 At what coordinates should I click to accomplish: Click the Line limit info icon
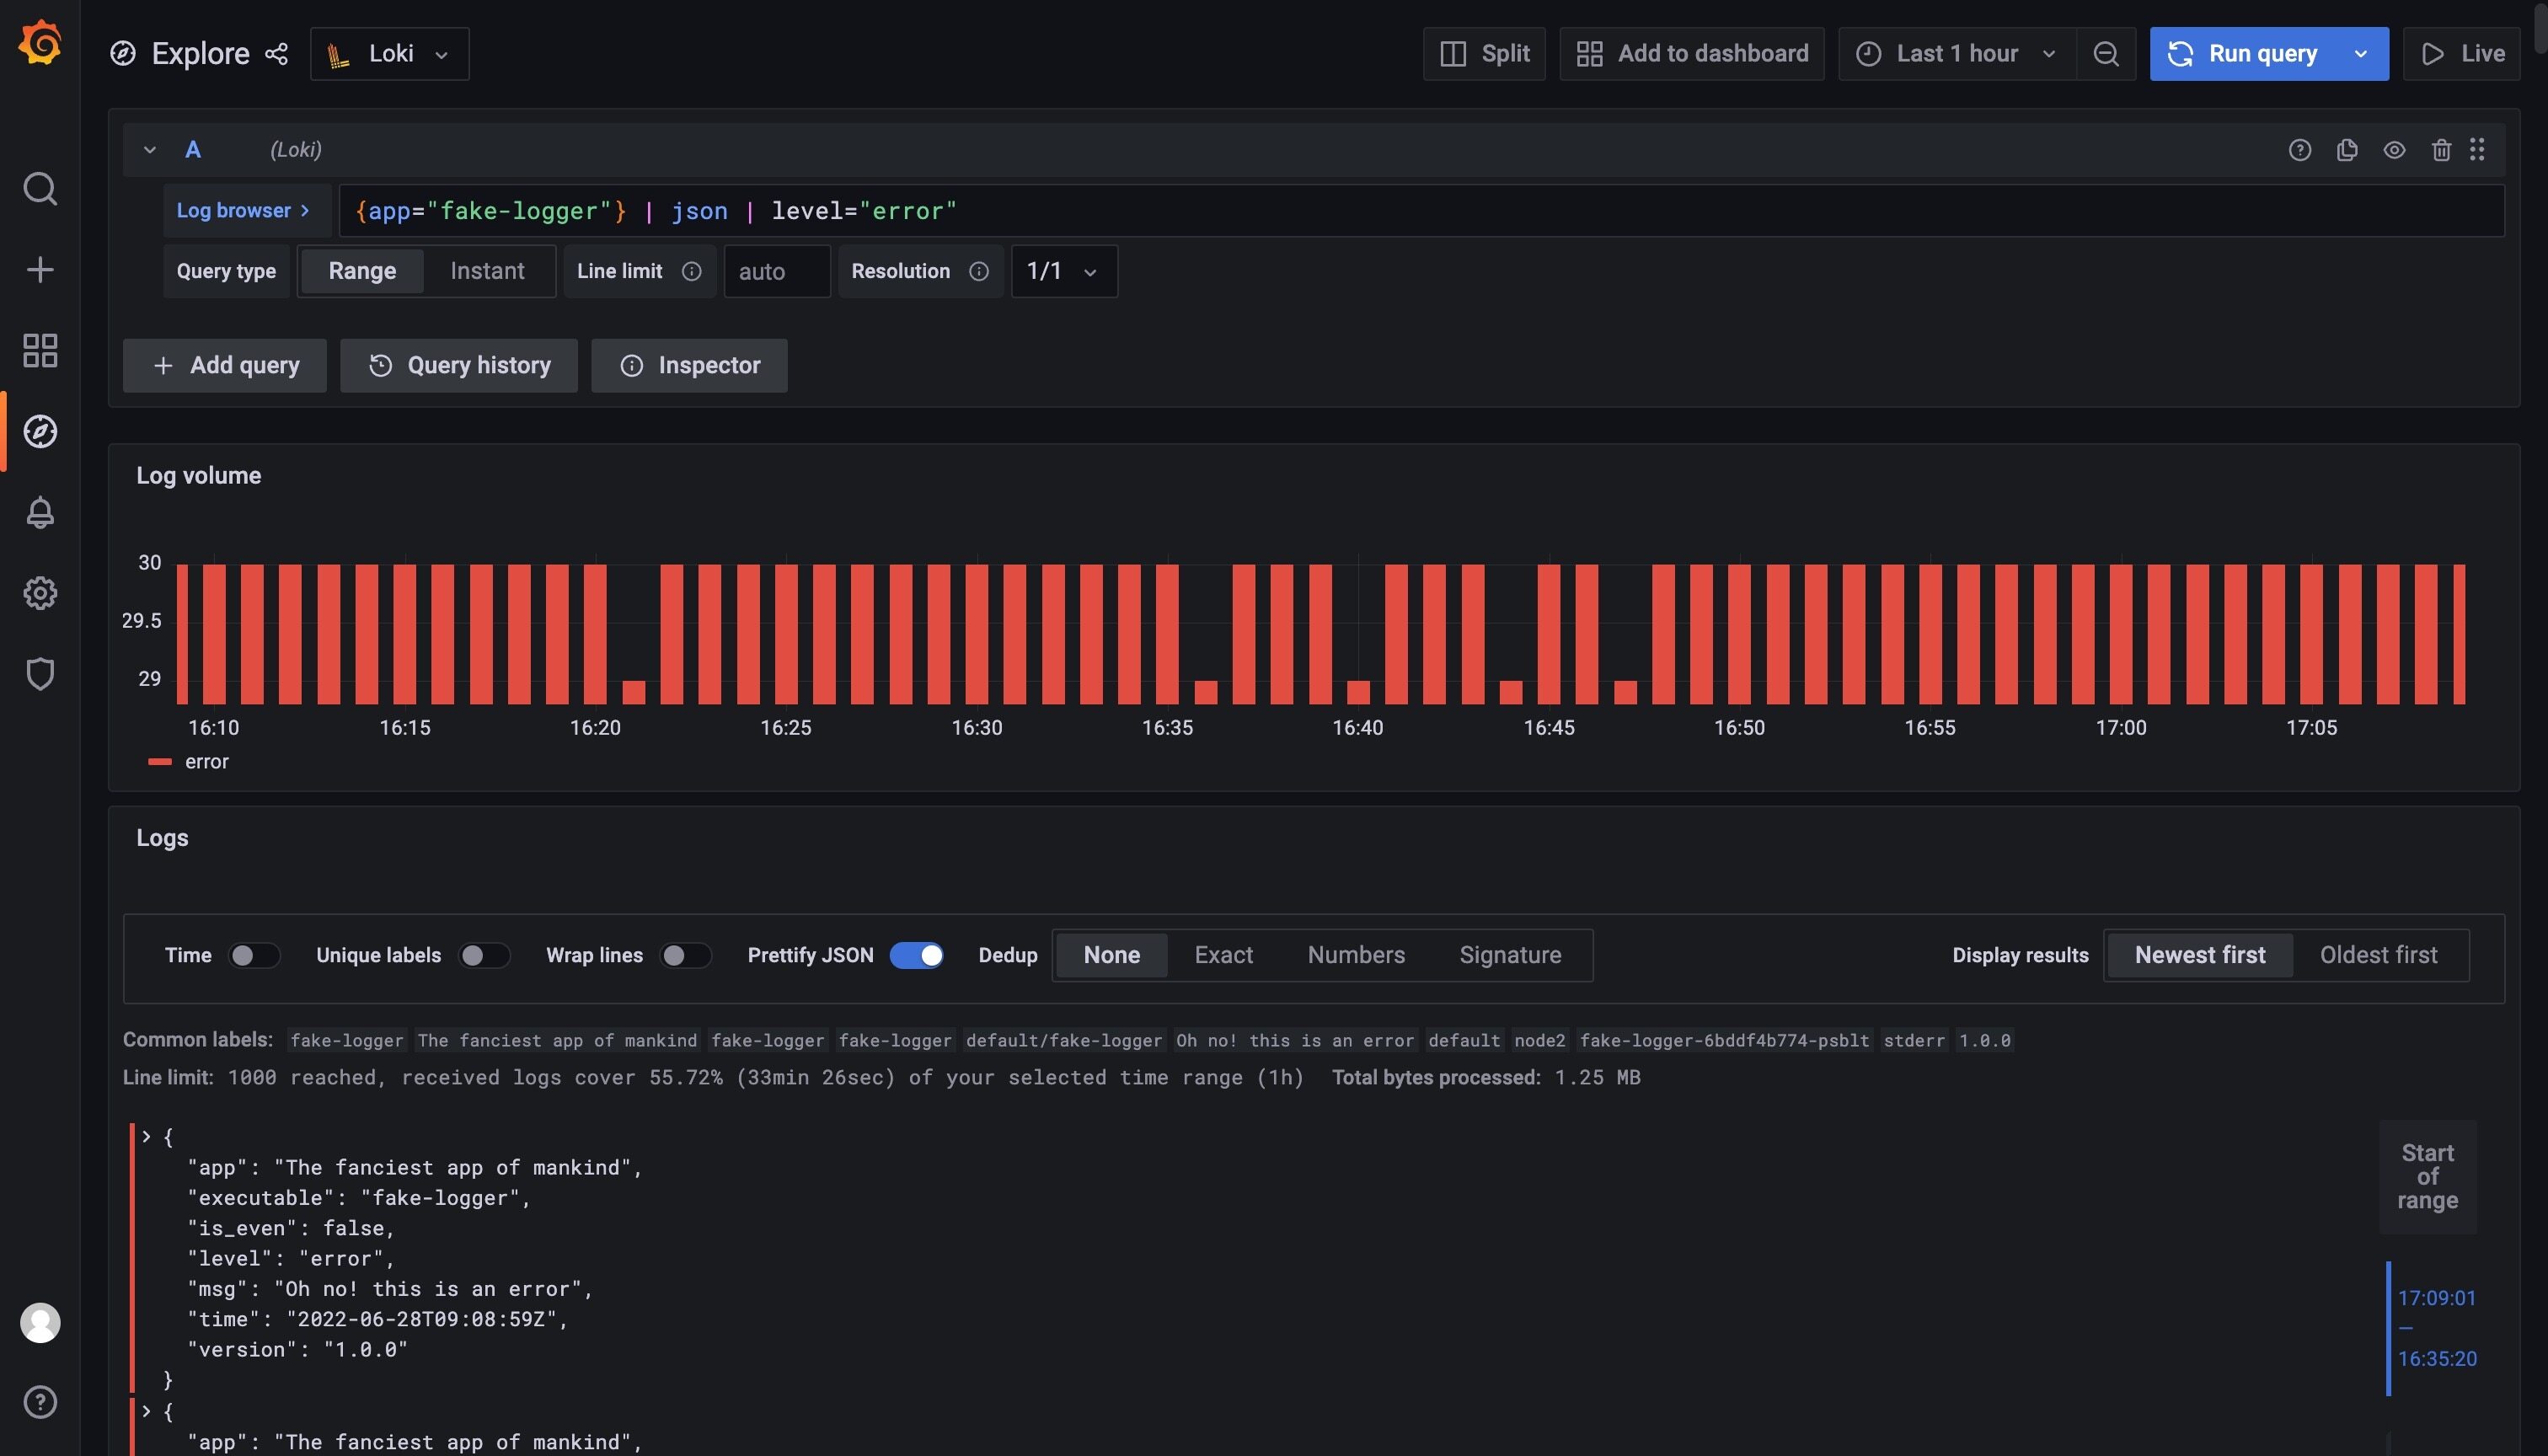point(691,271)
